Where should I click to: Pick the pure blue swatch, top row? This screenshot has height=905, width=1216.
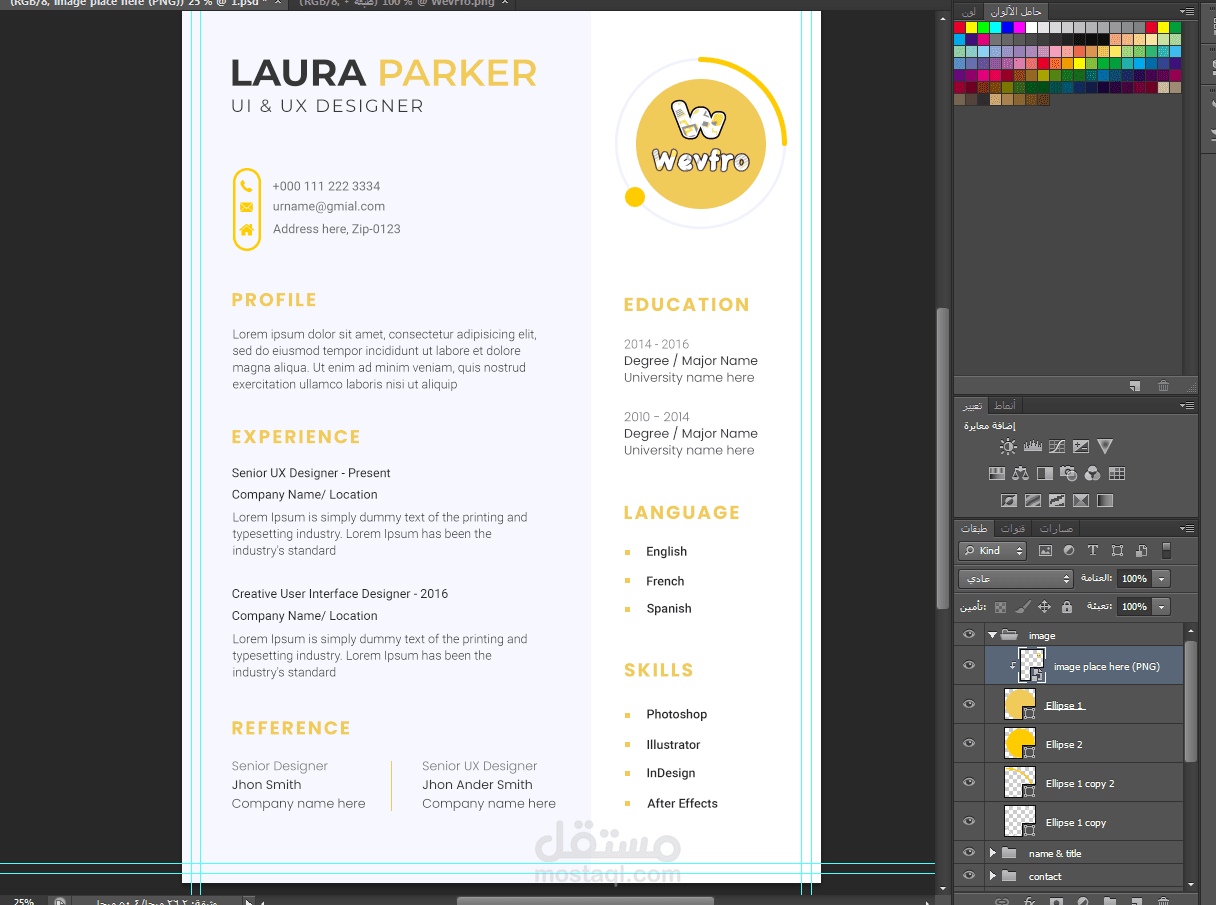coord(1008,27)
